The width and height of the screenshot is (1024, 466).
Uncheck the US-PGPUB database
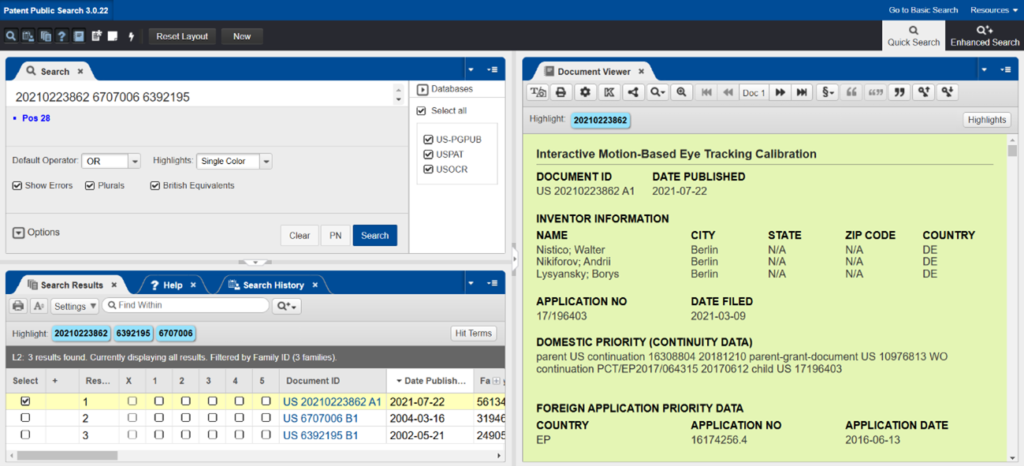coord(428,140)
